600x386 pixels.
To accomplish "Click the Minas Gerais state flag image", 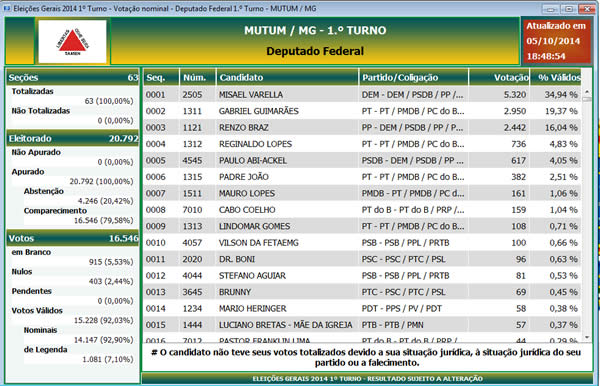I will [x=72, y=41].
